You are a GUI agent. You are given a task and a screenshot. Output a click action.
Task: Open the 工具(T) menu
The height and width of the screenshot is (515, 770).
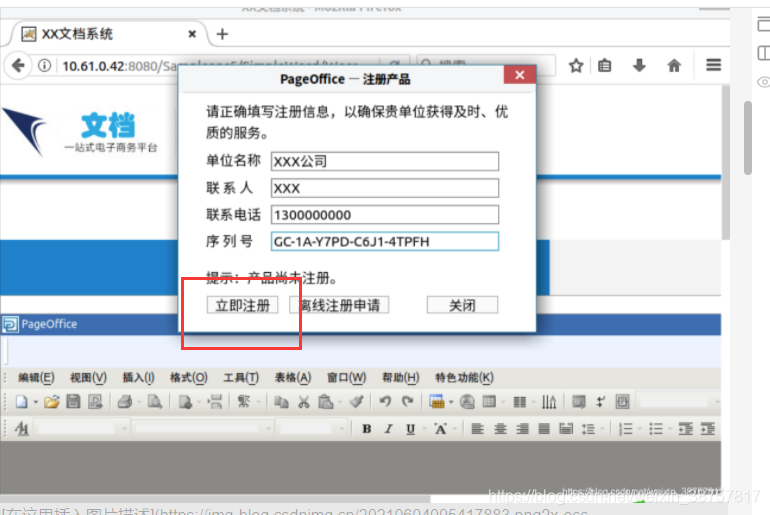tap(241, 378)
